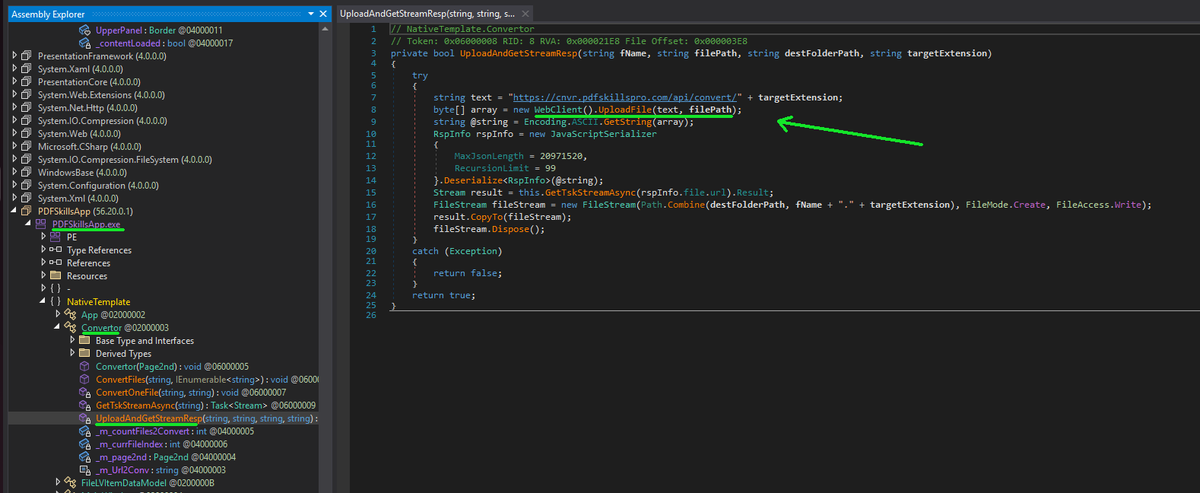This screenshot has height=493, width=1200.
Task: Select NativeTemplate namespace label
Action: coord(99,301)
